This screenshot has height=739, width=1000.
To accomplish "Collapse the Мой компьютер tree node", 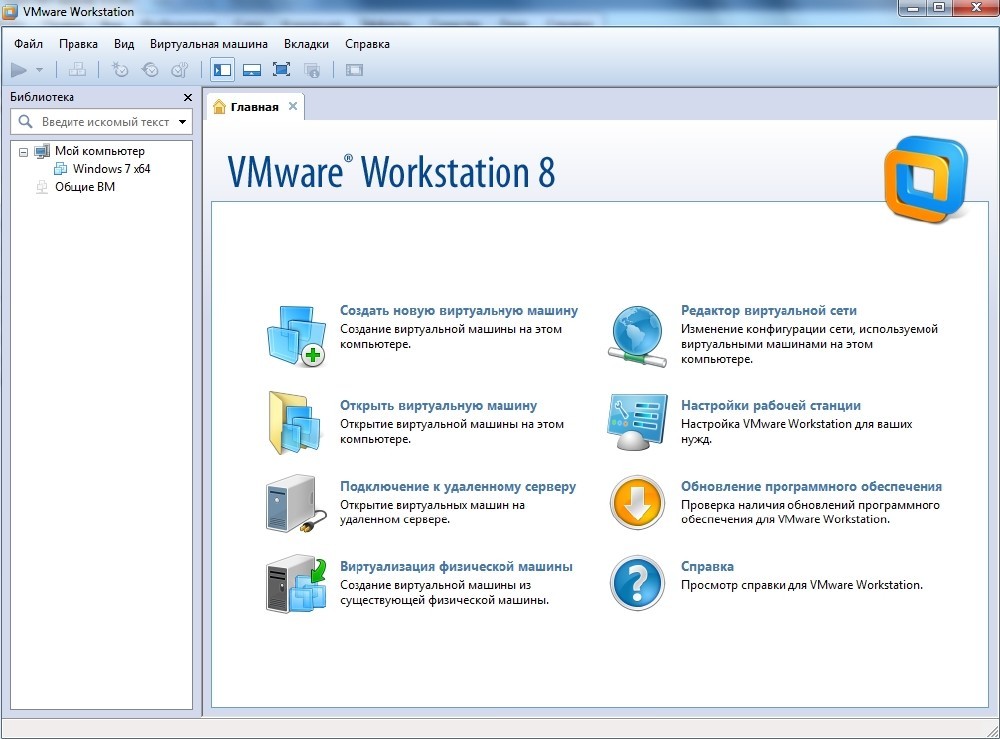I will 24,152.
